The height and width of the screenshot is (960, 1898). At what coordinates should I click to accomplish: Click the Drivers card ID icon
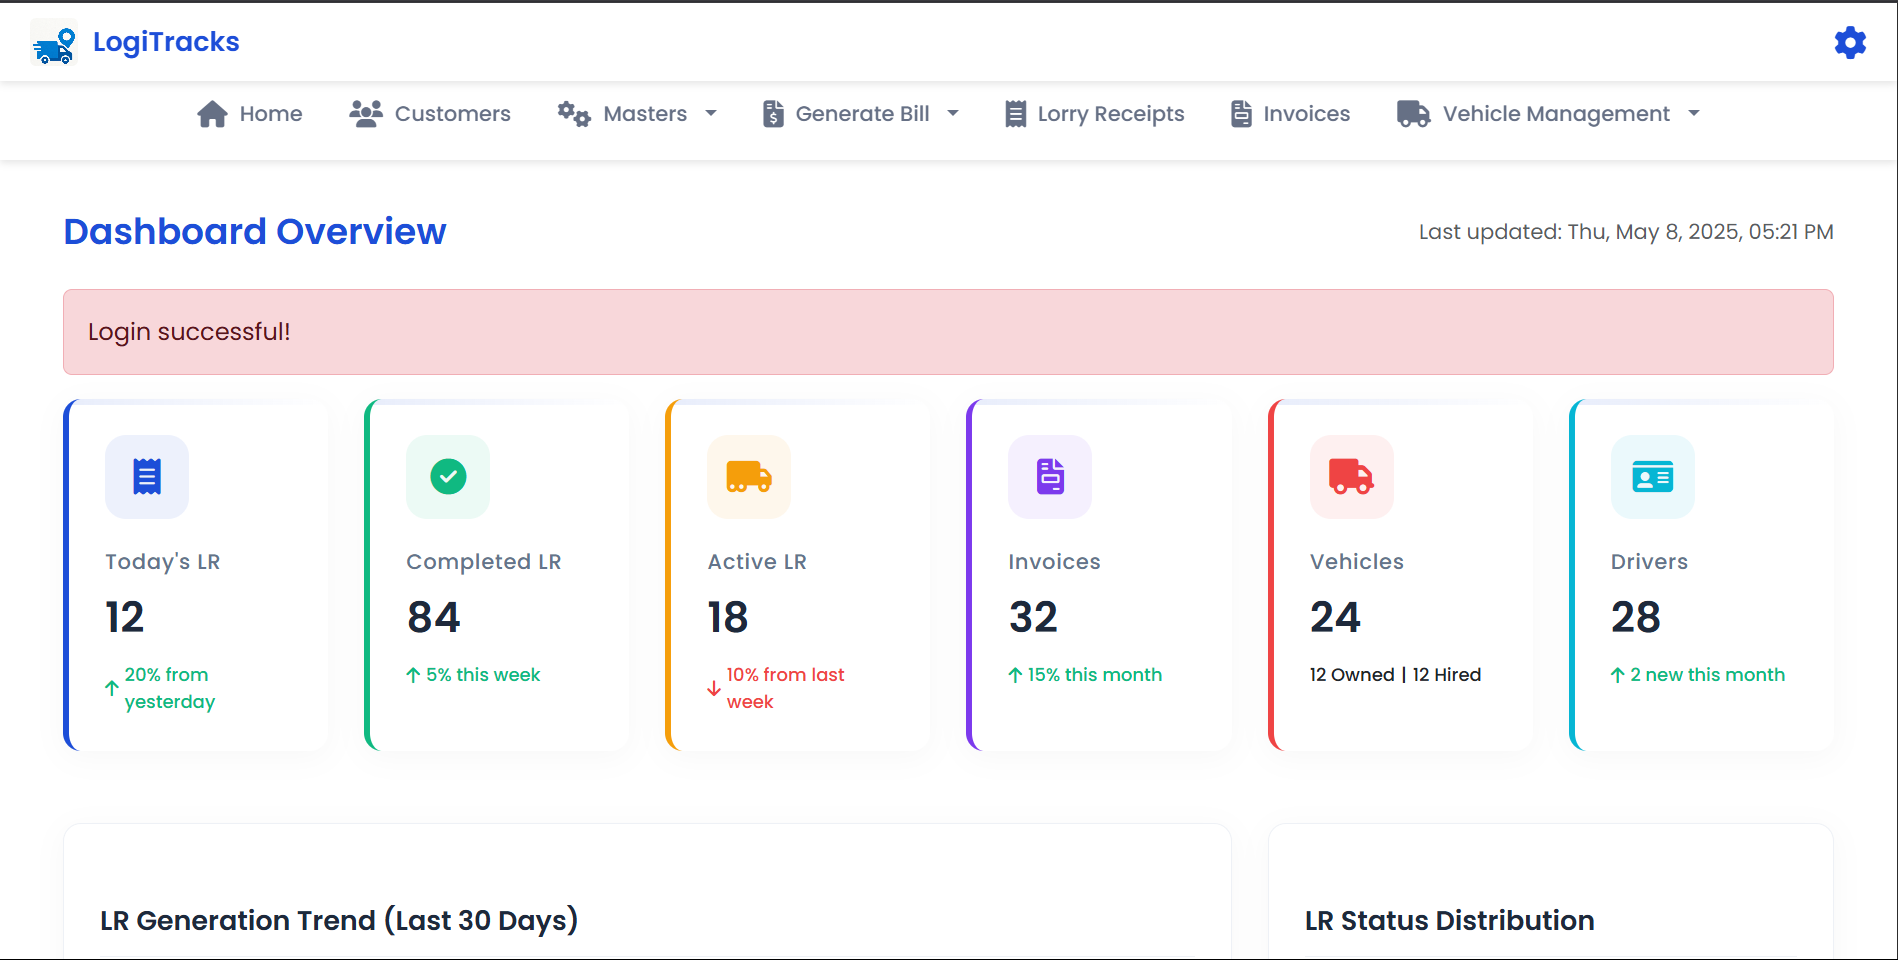[x=1653, y=477]
